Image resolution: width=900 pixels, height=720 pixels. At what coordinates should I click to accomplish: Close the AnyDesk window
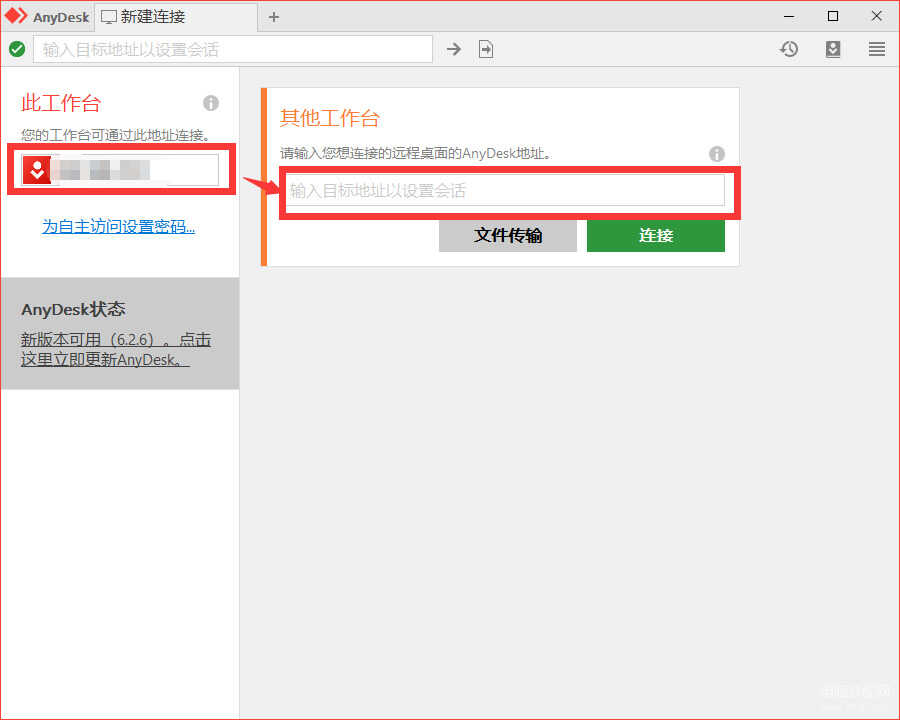point(876,17)
